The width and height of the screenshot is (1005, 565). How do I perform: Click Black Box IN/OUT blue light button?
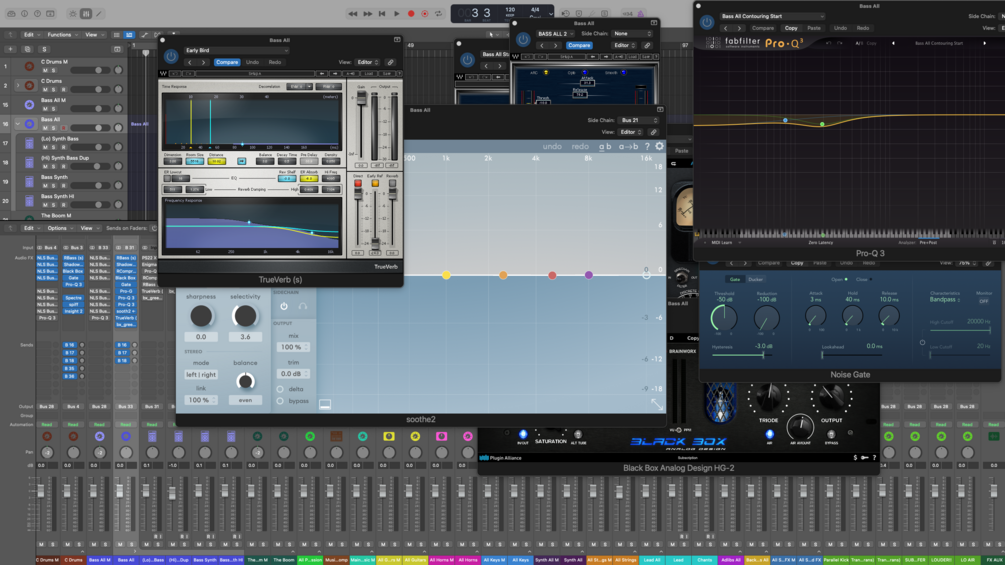pyautogui.click(x=523, y=434)
